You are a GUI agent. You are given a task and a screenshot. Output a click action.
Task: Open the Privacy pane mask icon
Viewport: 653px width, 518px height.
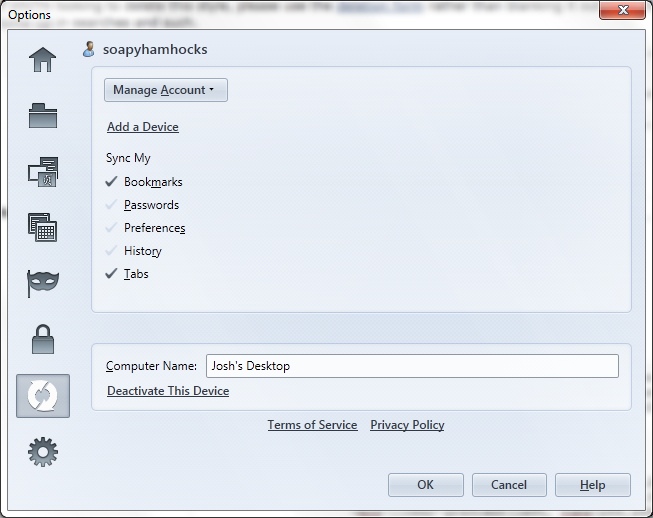42,283
